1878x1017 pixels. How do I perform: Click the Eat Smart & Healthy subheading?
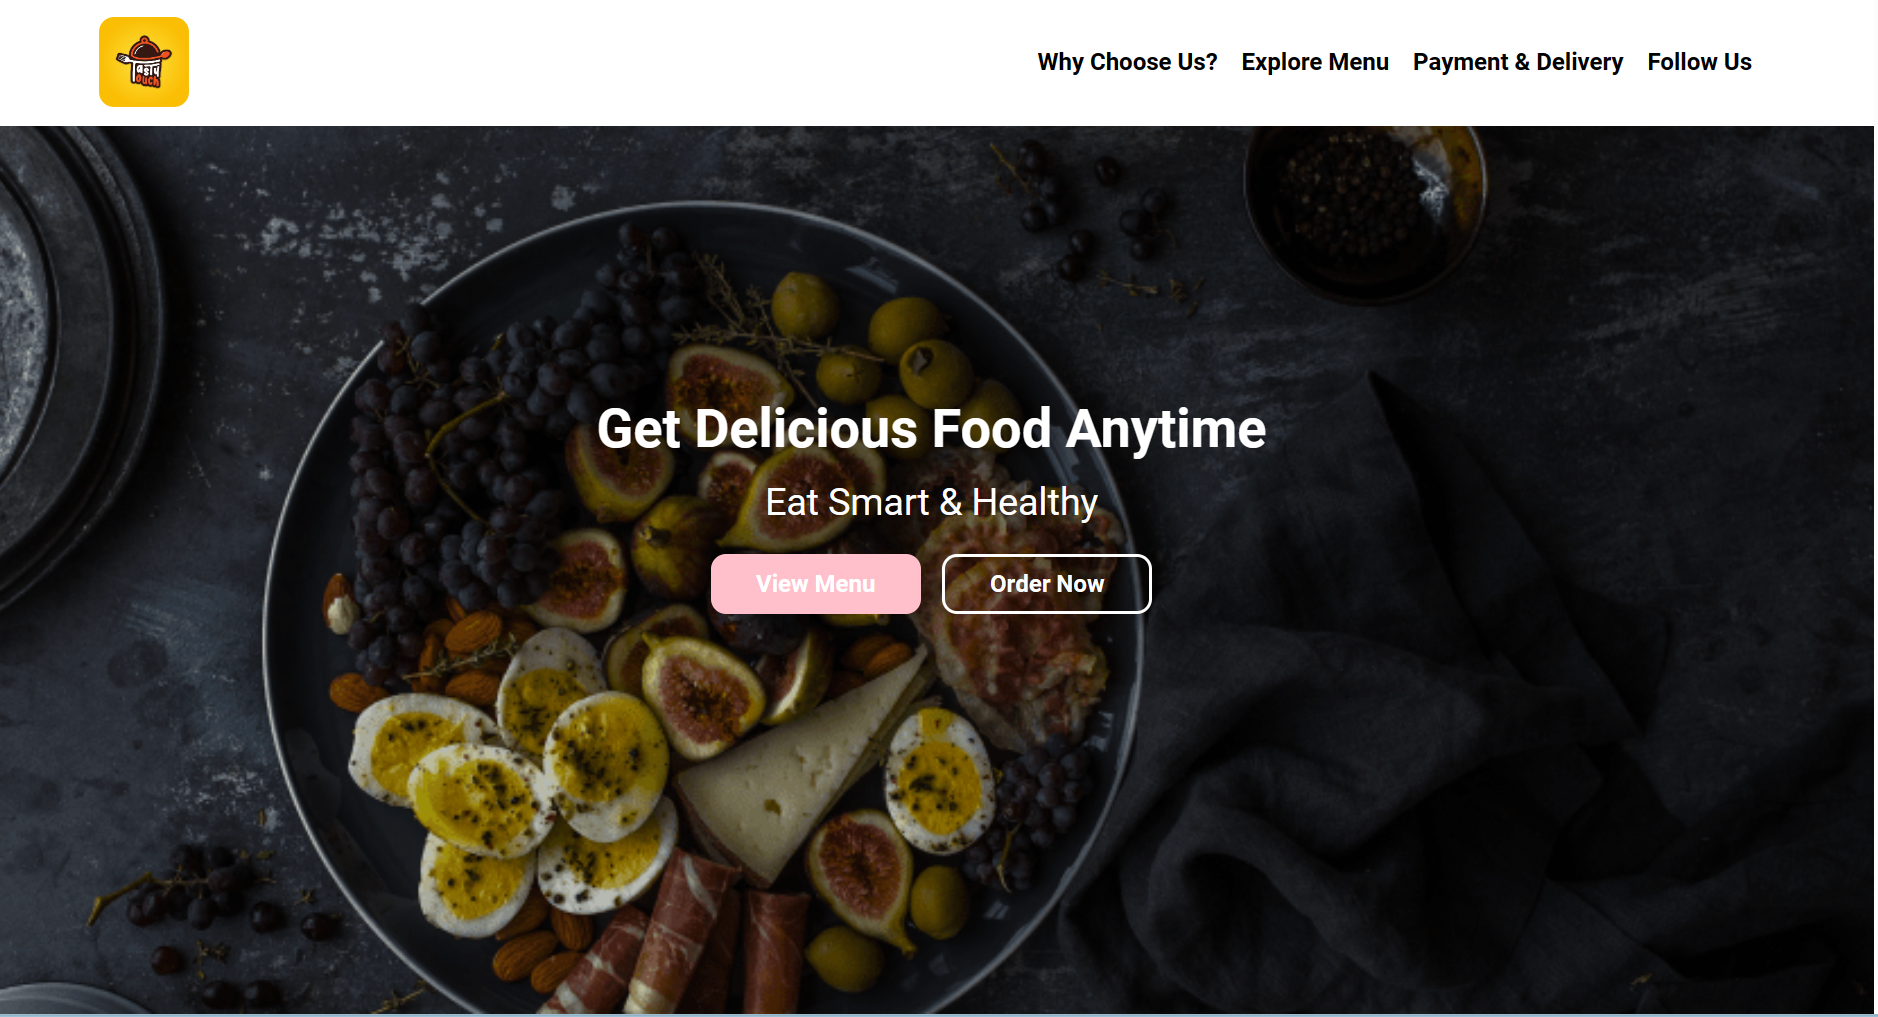pyautogui.click(x=932, y=502)
